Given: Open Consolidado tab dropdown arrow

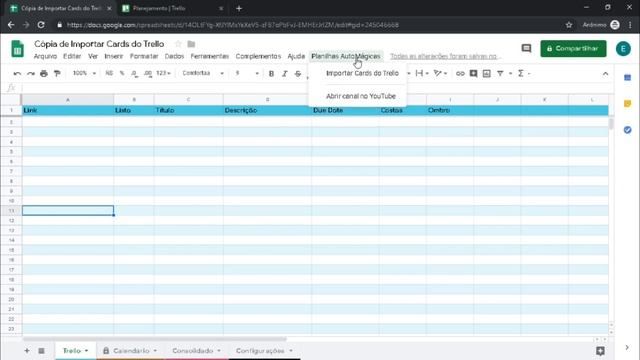Looking at the screenshot, I should pos(219,351).
